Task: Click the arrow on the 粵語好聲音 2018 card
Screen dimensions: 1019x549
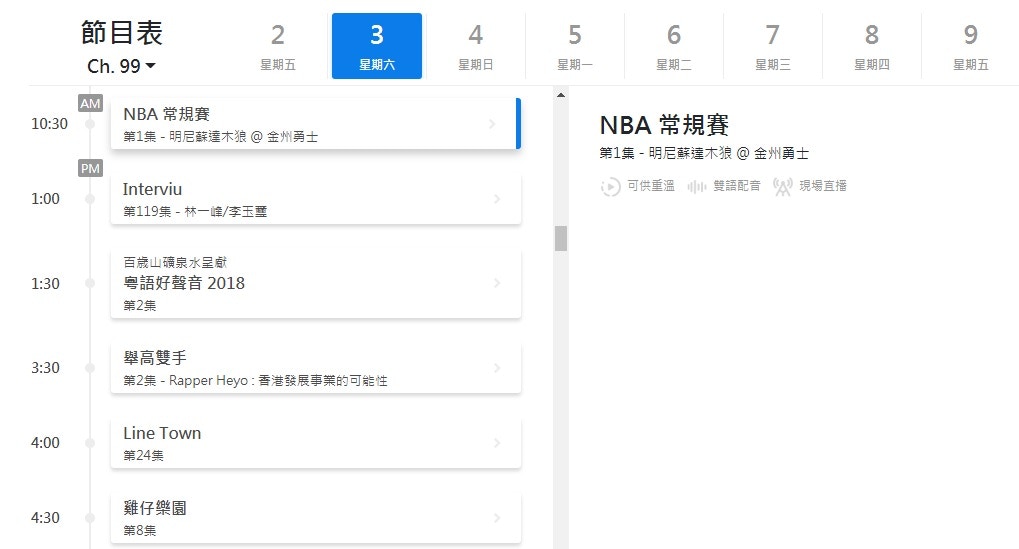Action: click(x=497, y=284)
